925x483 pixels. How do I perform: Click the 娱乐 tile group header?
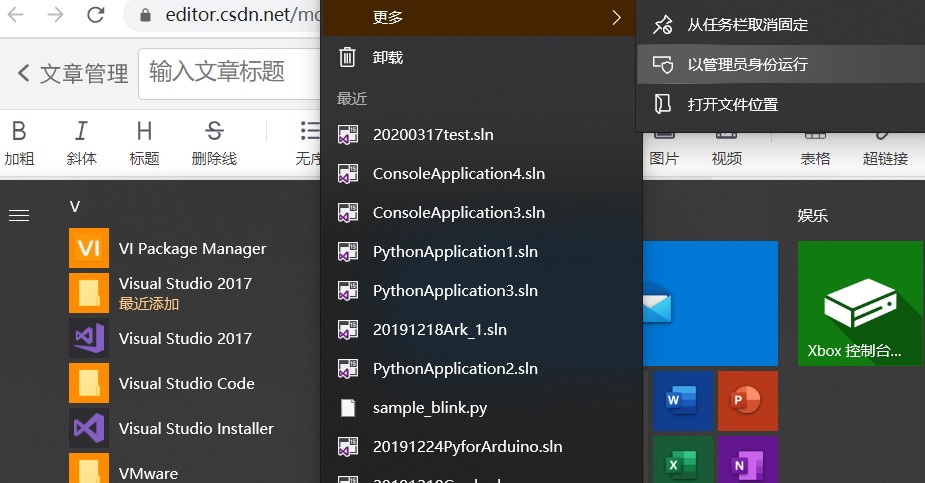point(812,215)
